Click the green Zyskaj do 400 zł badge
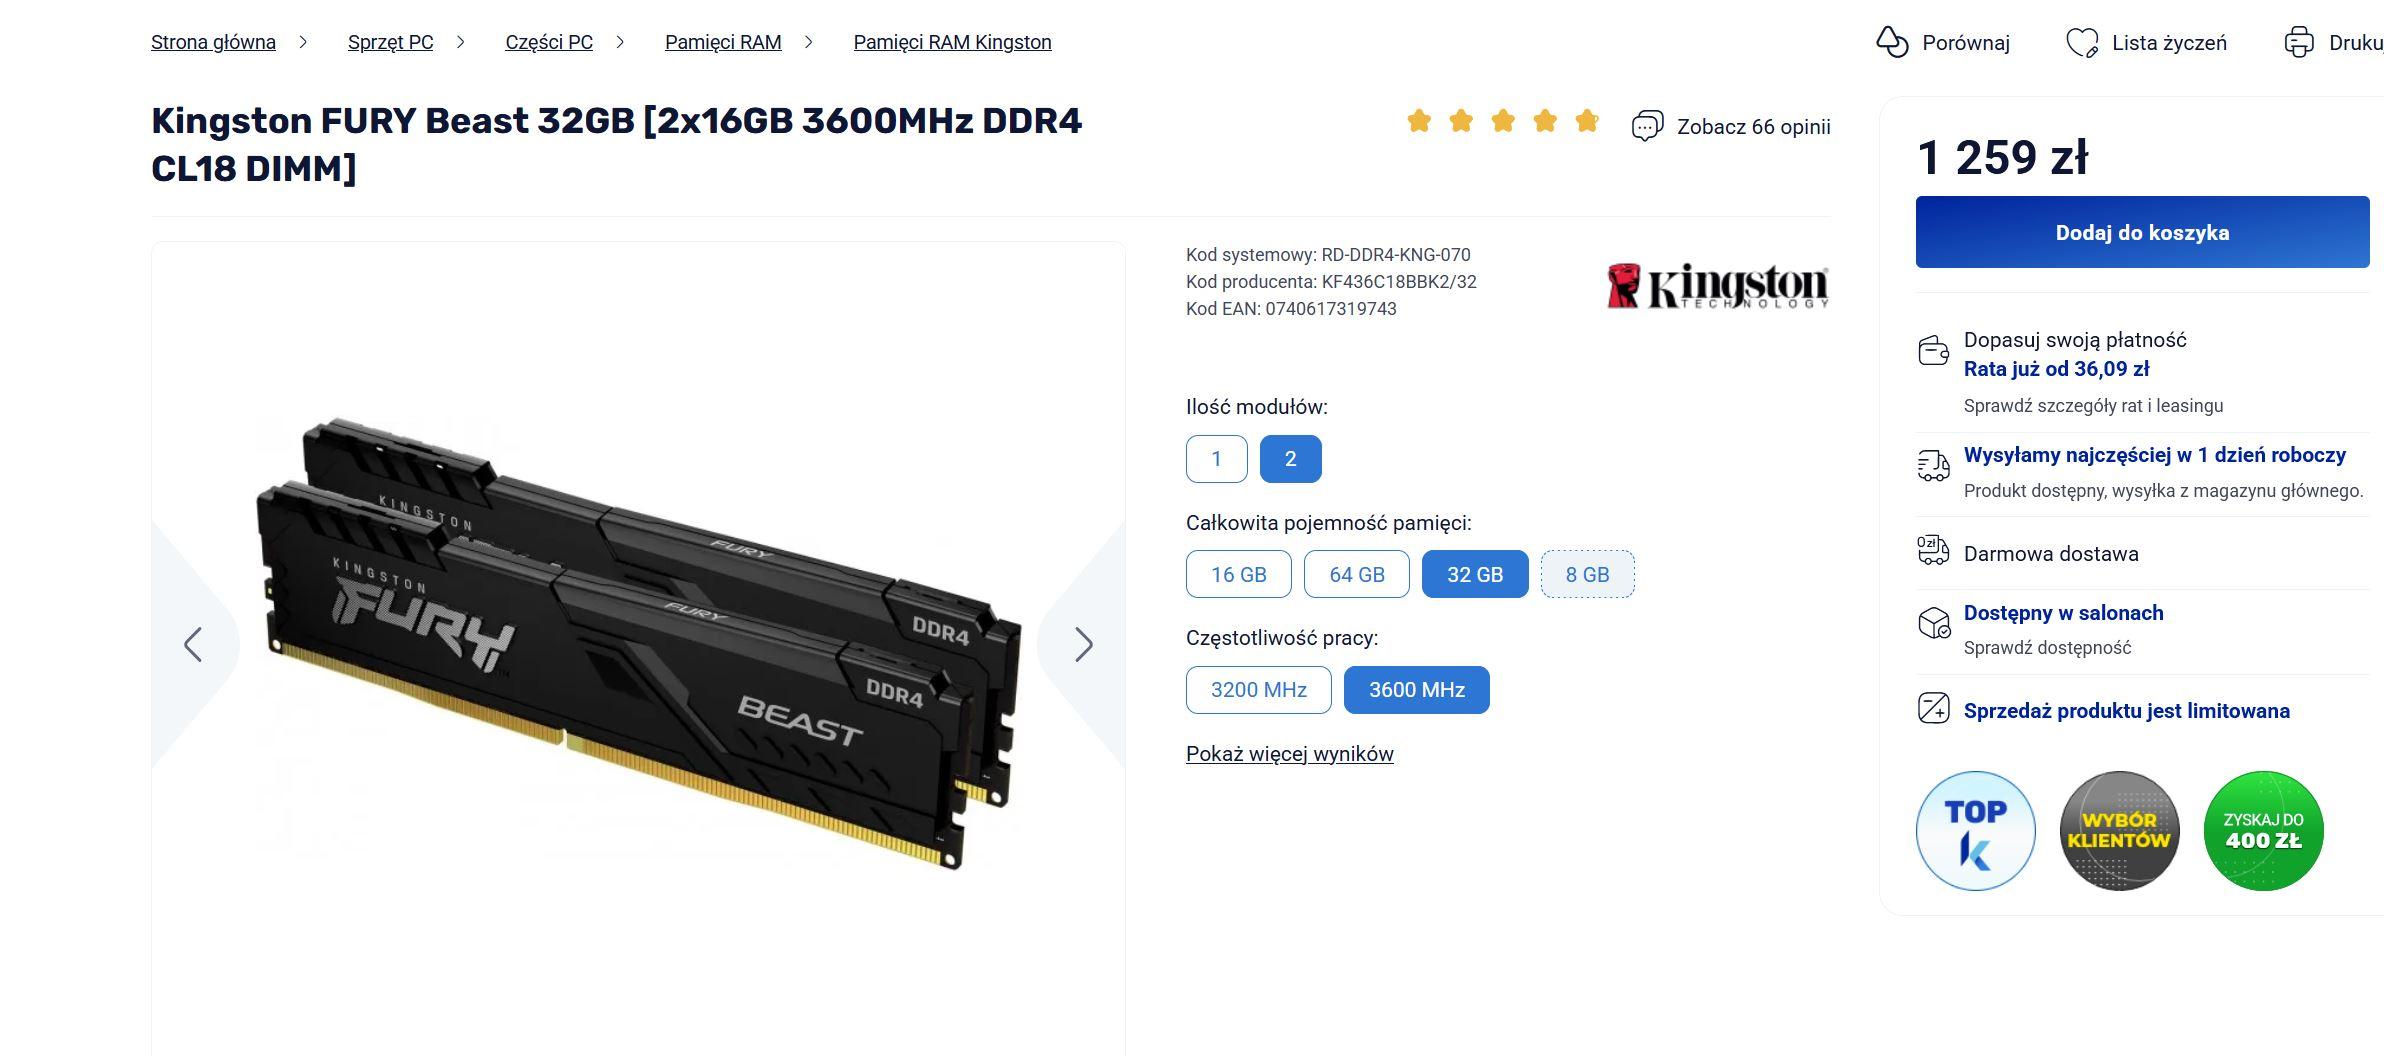This screenshot has height=1056, width=2384. [2263, 830]
